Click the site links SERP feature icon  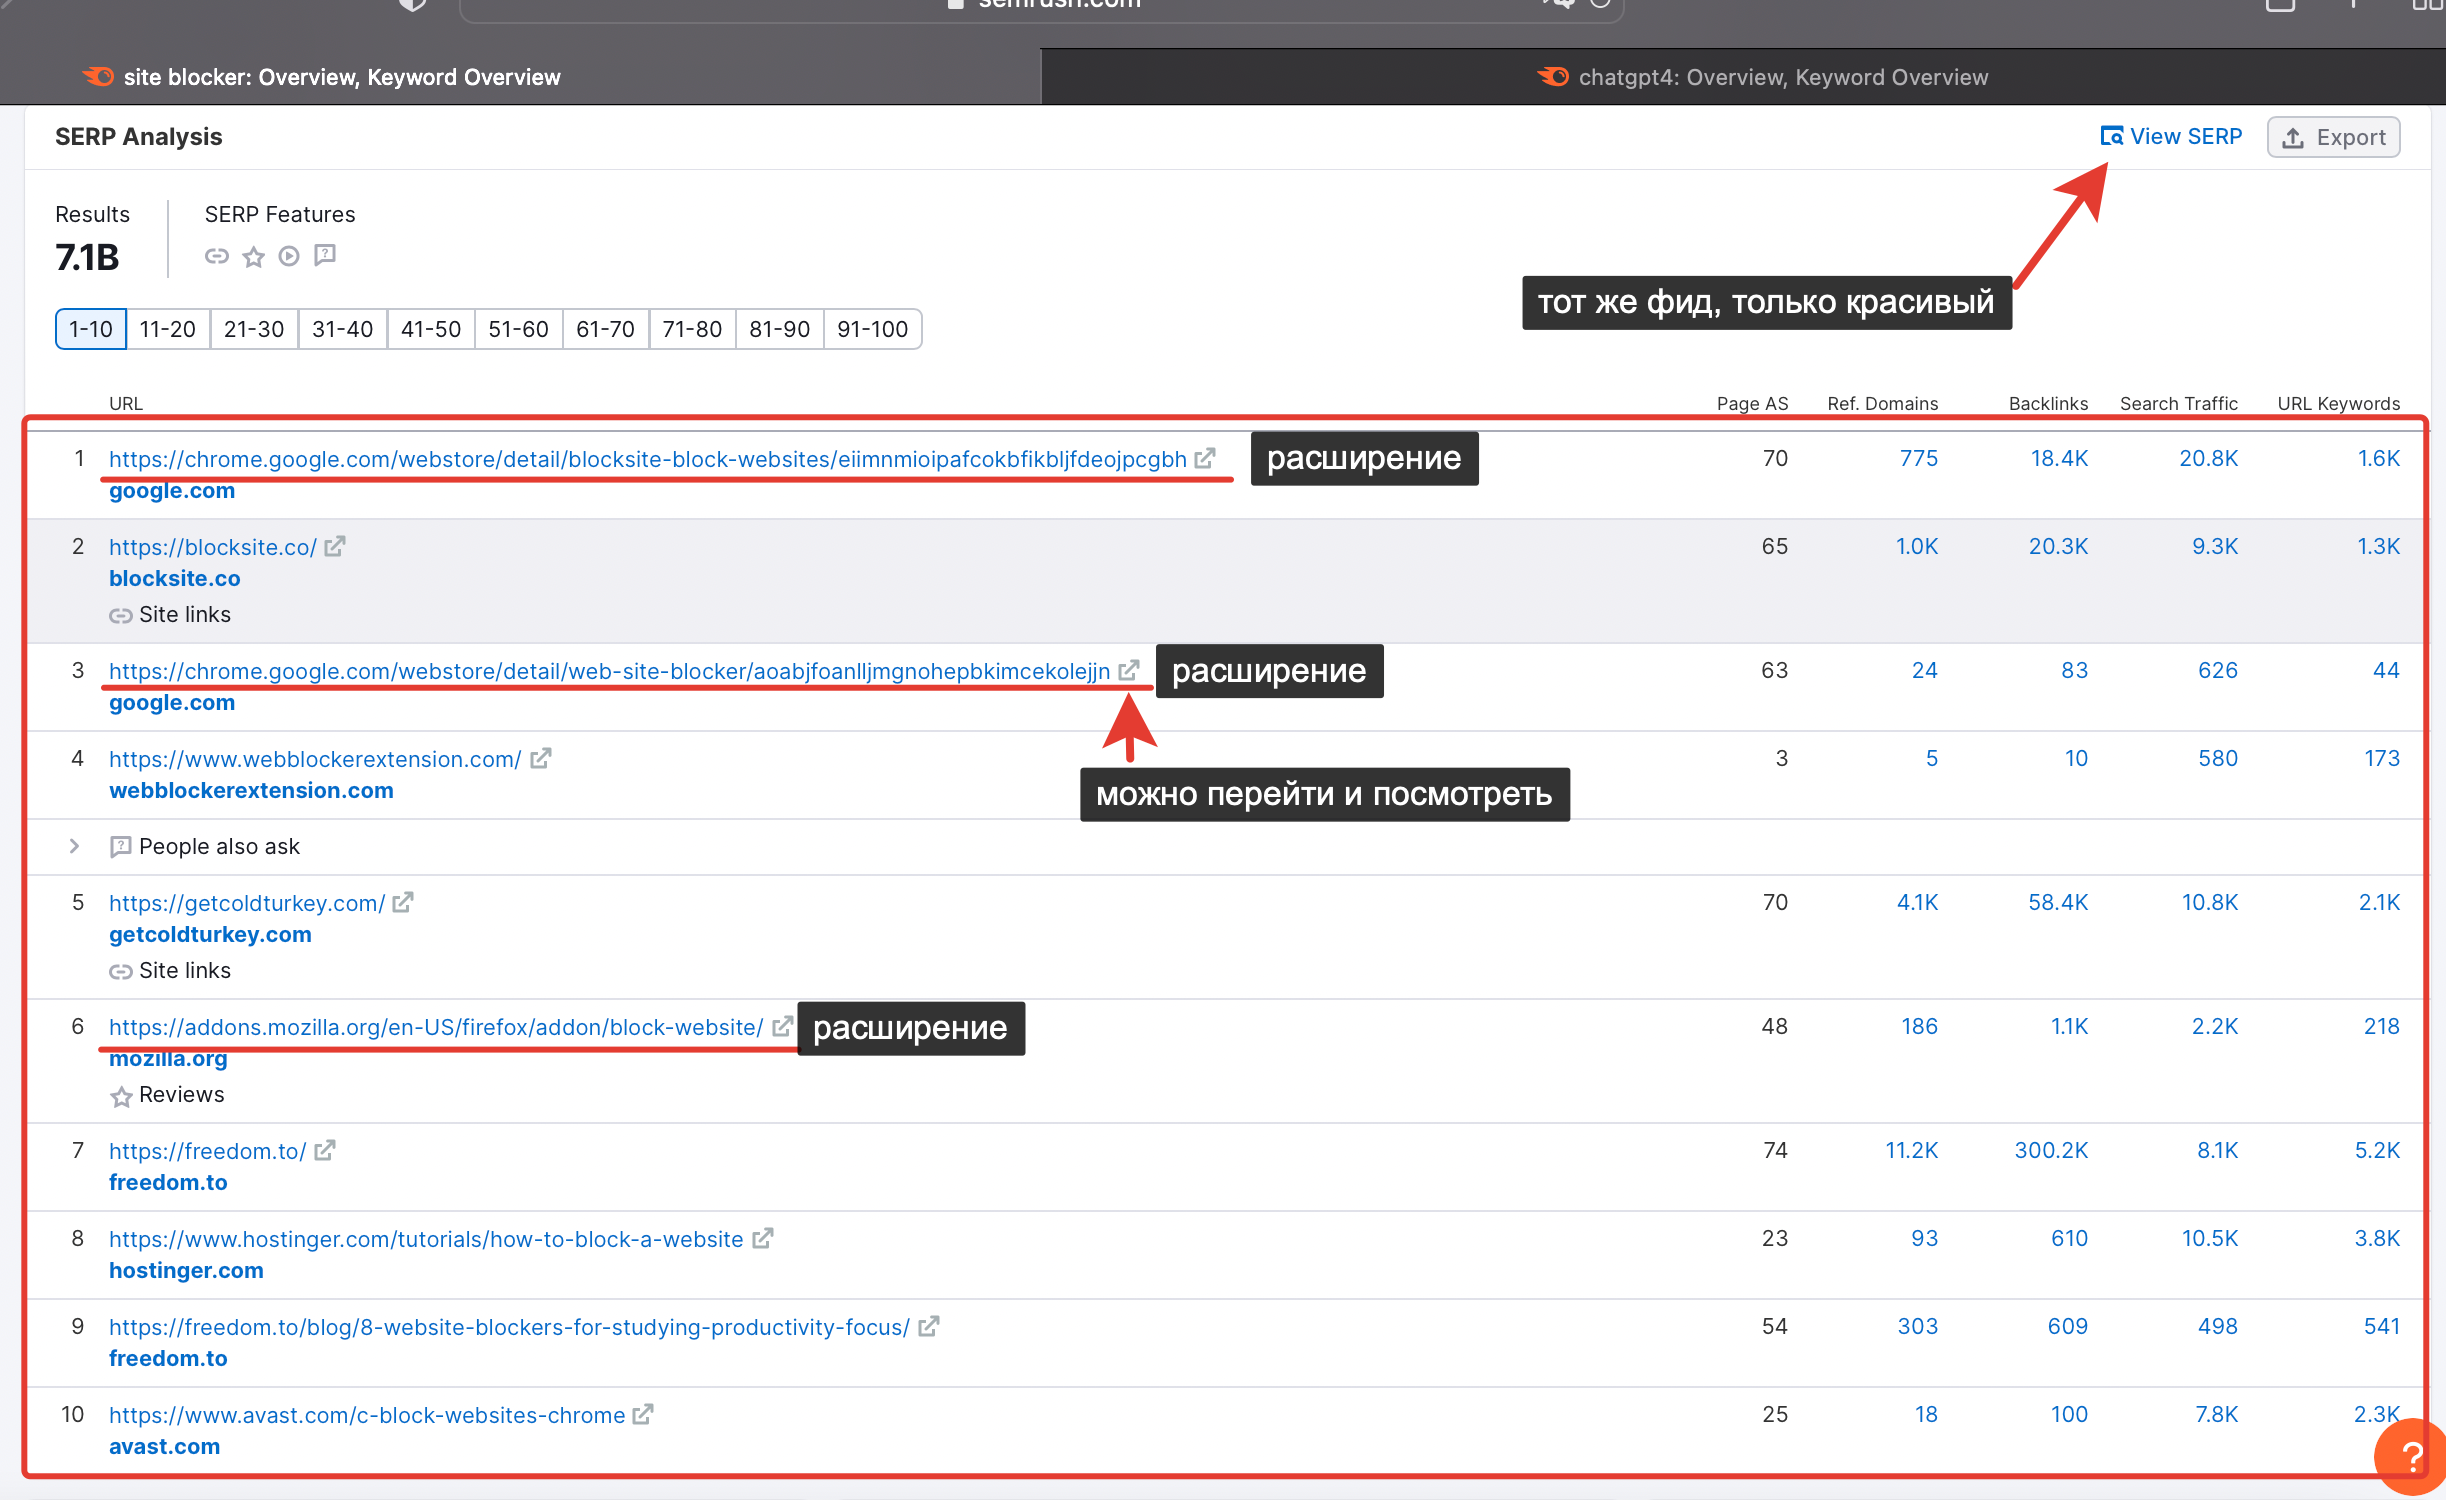(216, 256)
